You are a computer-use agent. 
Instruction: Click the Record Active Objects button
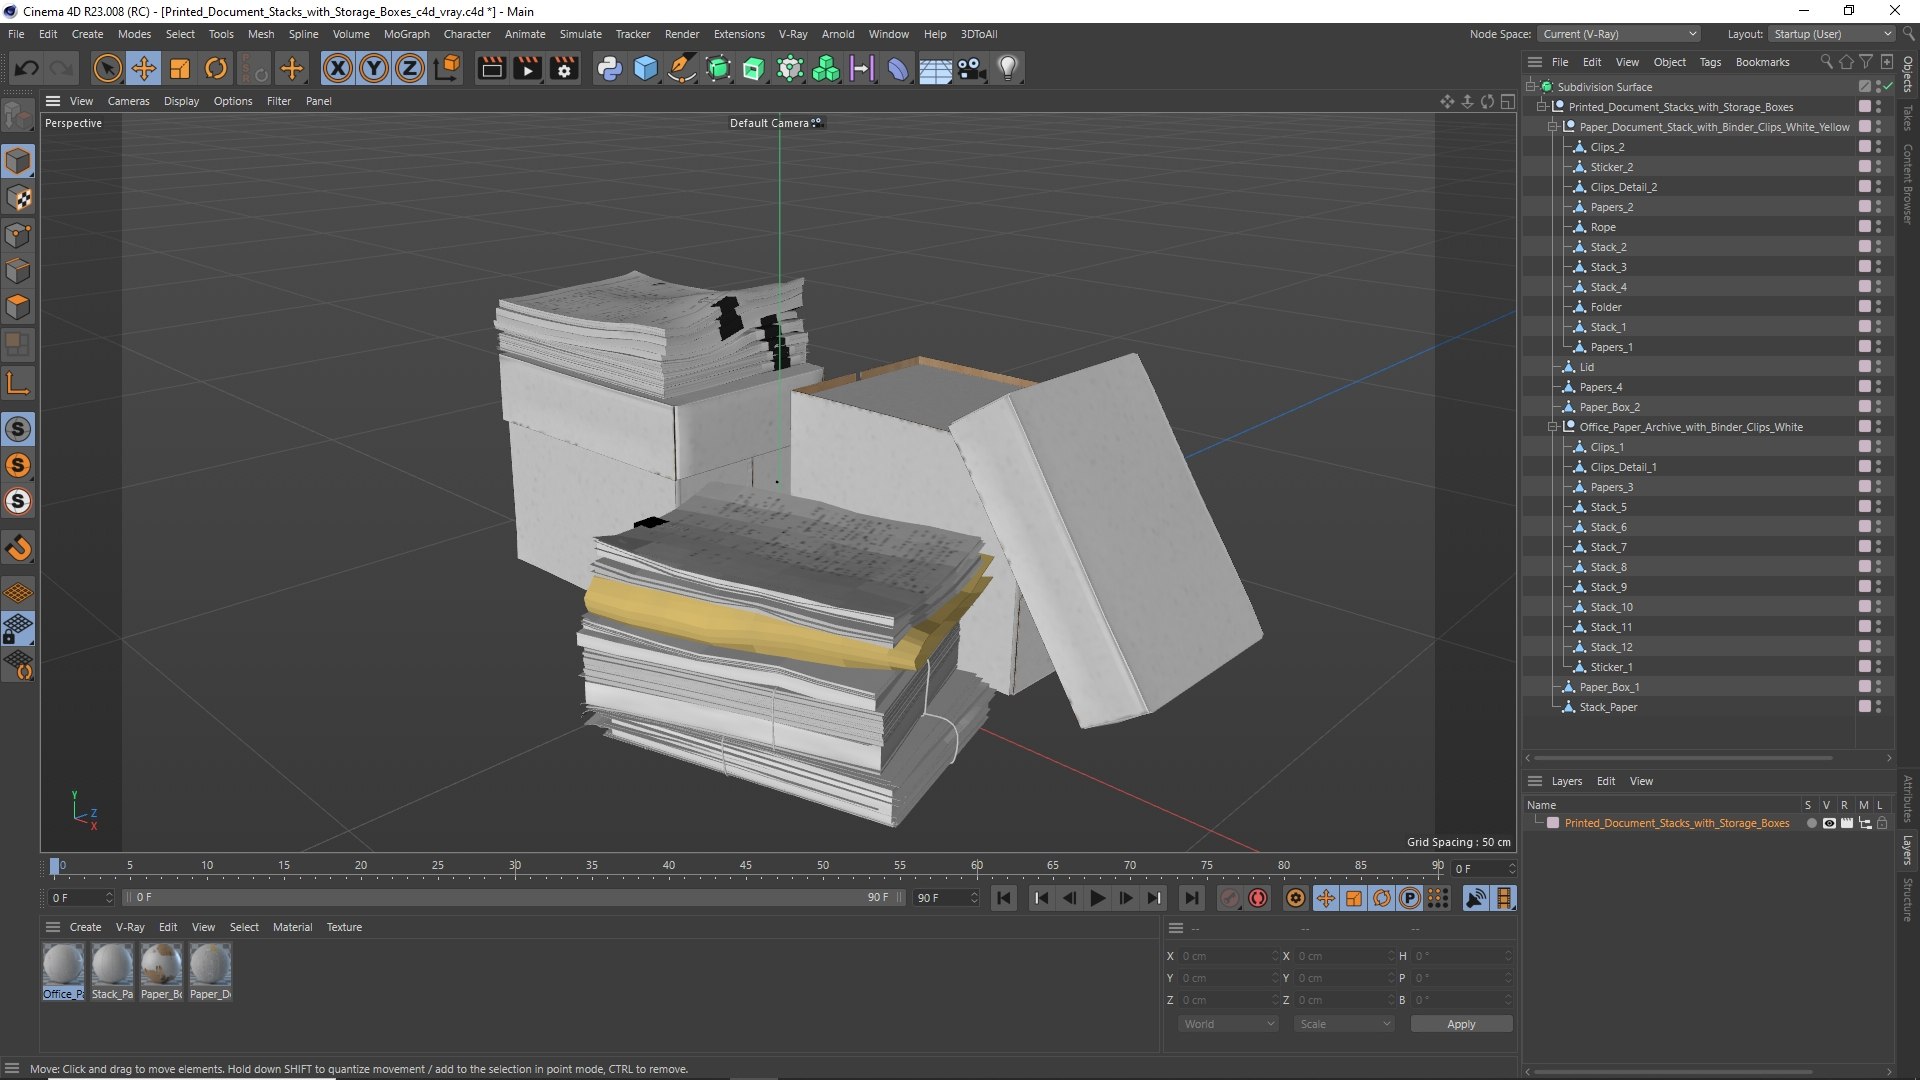pyautogui.click(x=1258, y=898)
